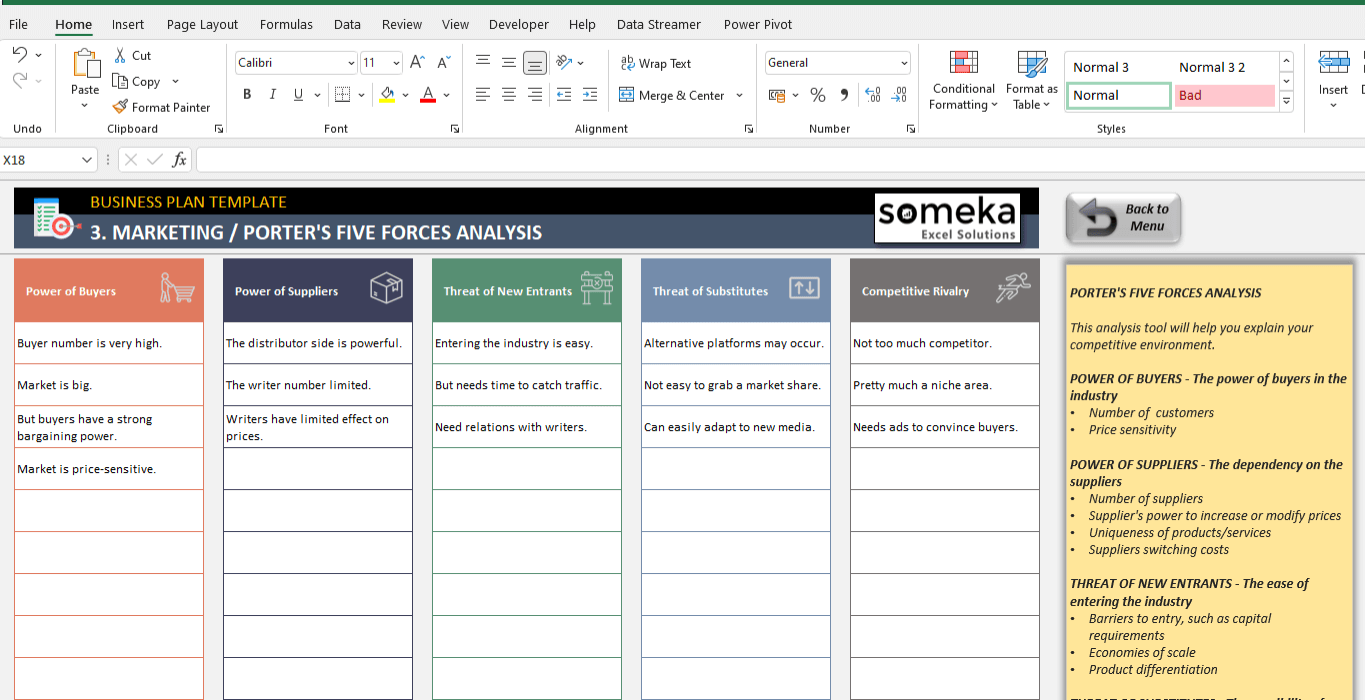Open the font size dropdown
Viewport: 1365px width, 700px height.
click(x=394, y=62)
